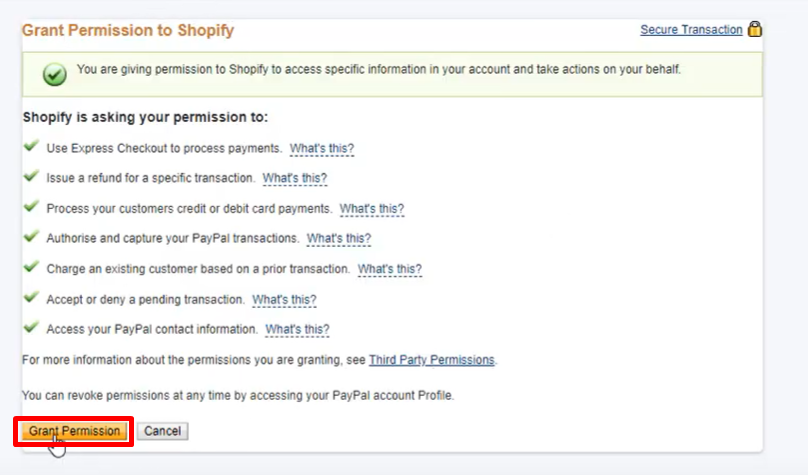Open What's this for pending transaction

pyautogui.click(x=284, y=299)
